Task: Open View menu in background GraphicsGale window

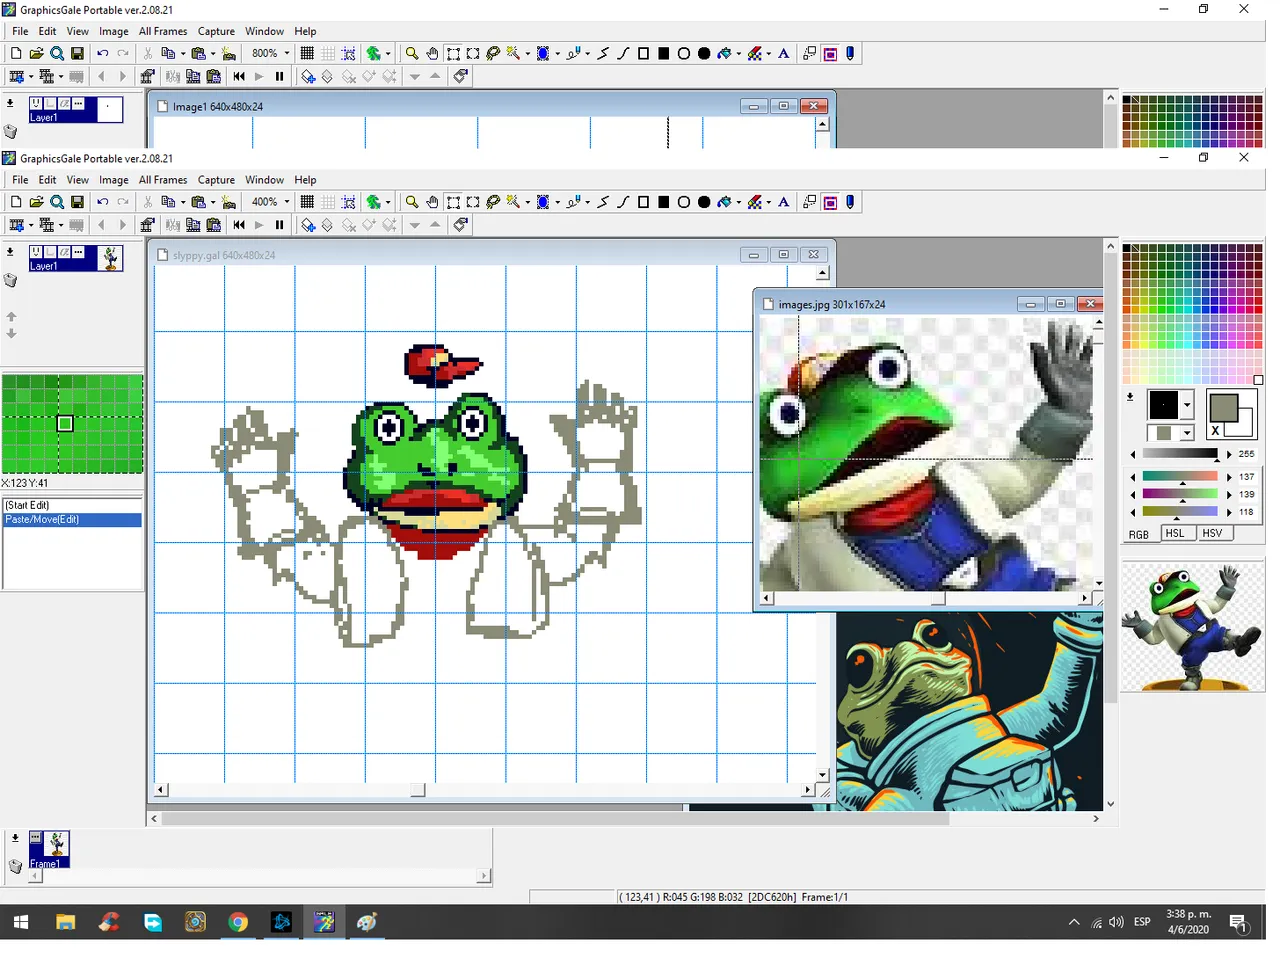Action: 77,31
